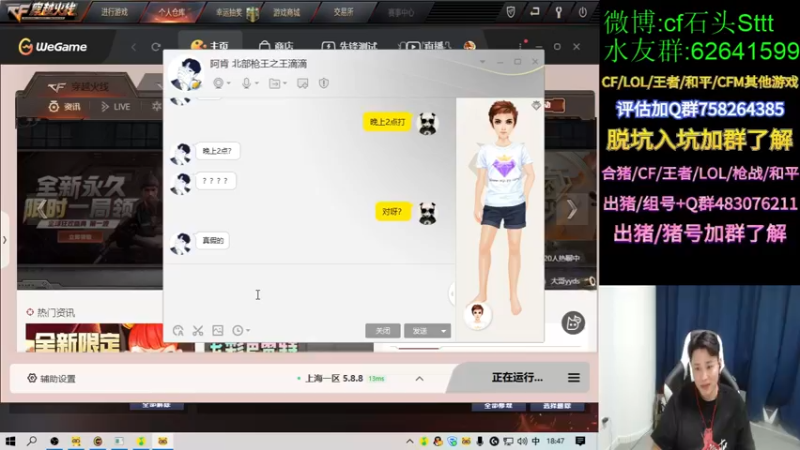Open message history clock icon

[x=238, y=331]
